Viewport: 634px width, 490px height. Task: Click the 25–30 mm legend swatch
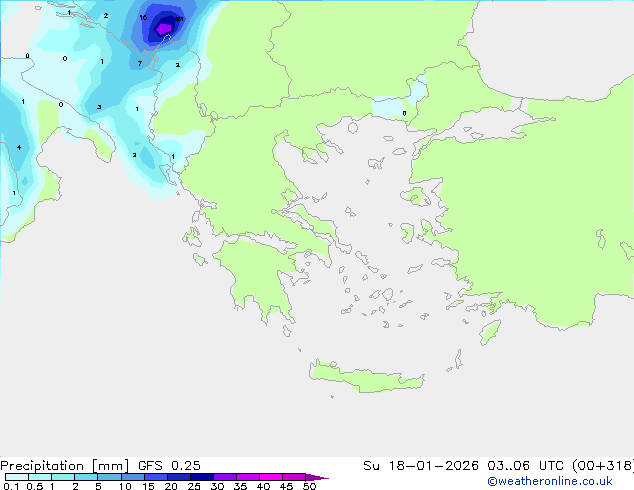pos(202,477)
